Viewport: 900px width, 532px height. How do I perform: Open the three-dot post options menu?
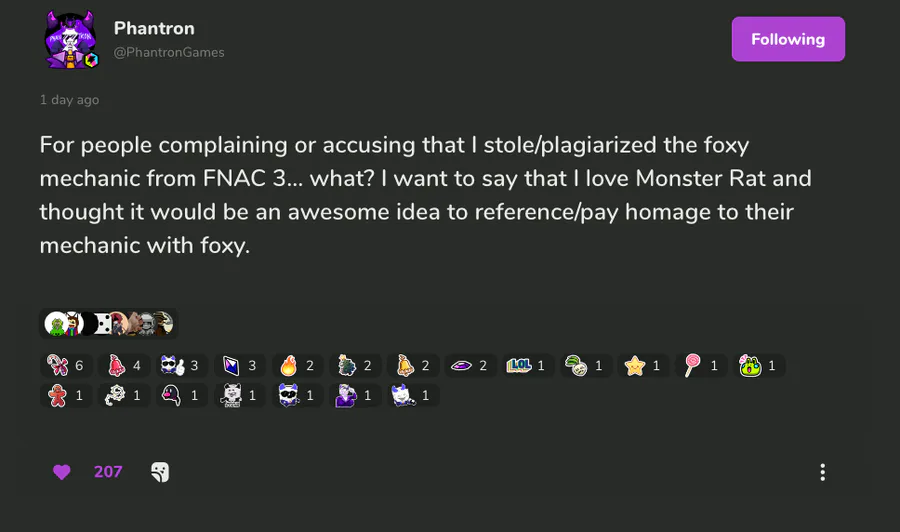click(x=822, y=472)
